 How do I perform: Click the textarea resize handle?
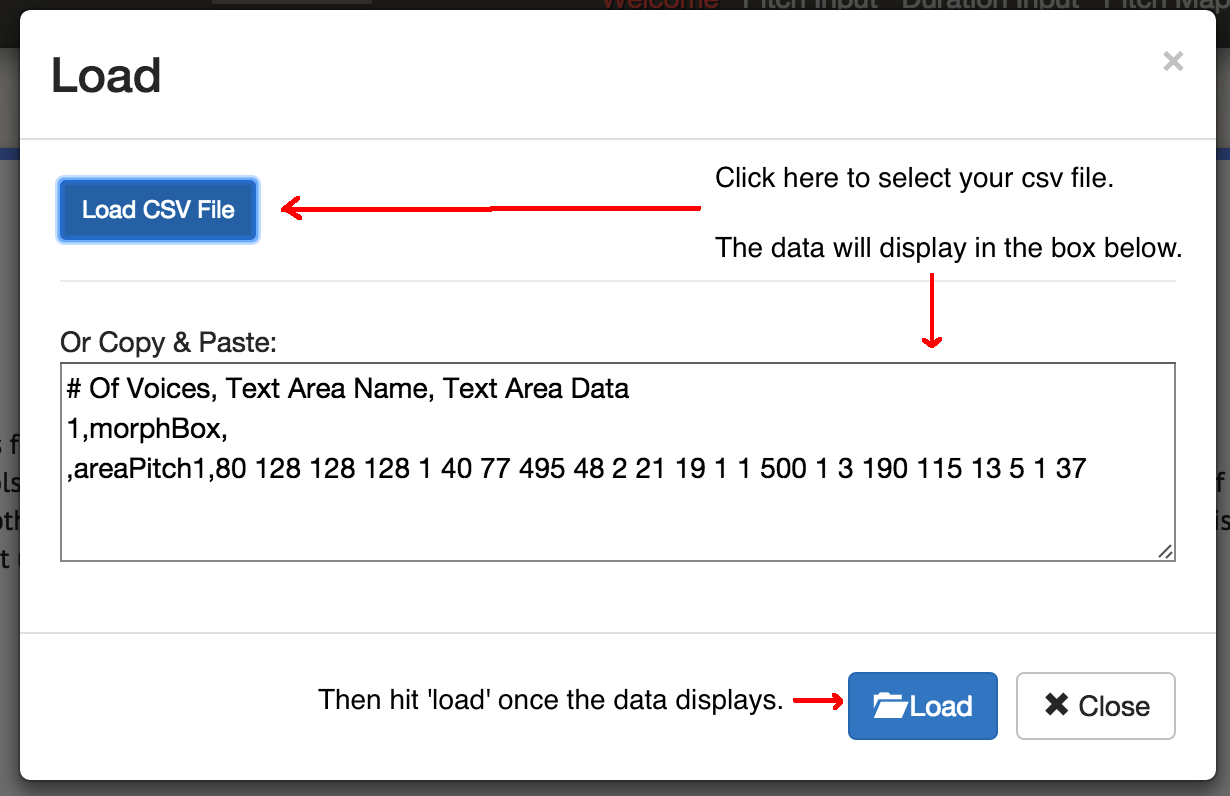[1163, 550]
